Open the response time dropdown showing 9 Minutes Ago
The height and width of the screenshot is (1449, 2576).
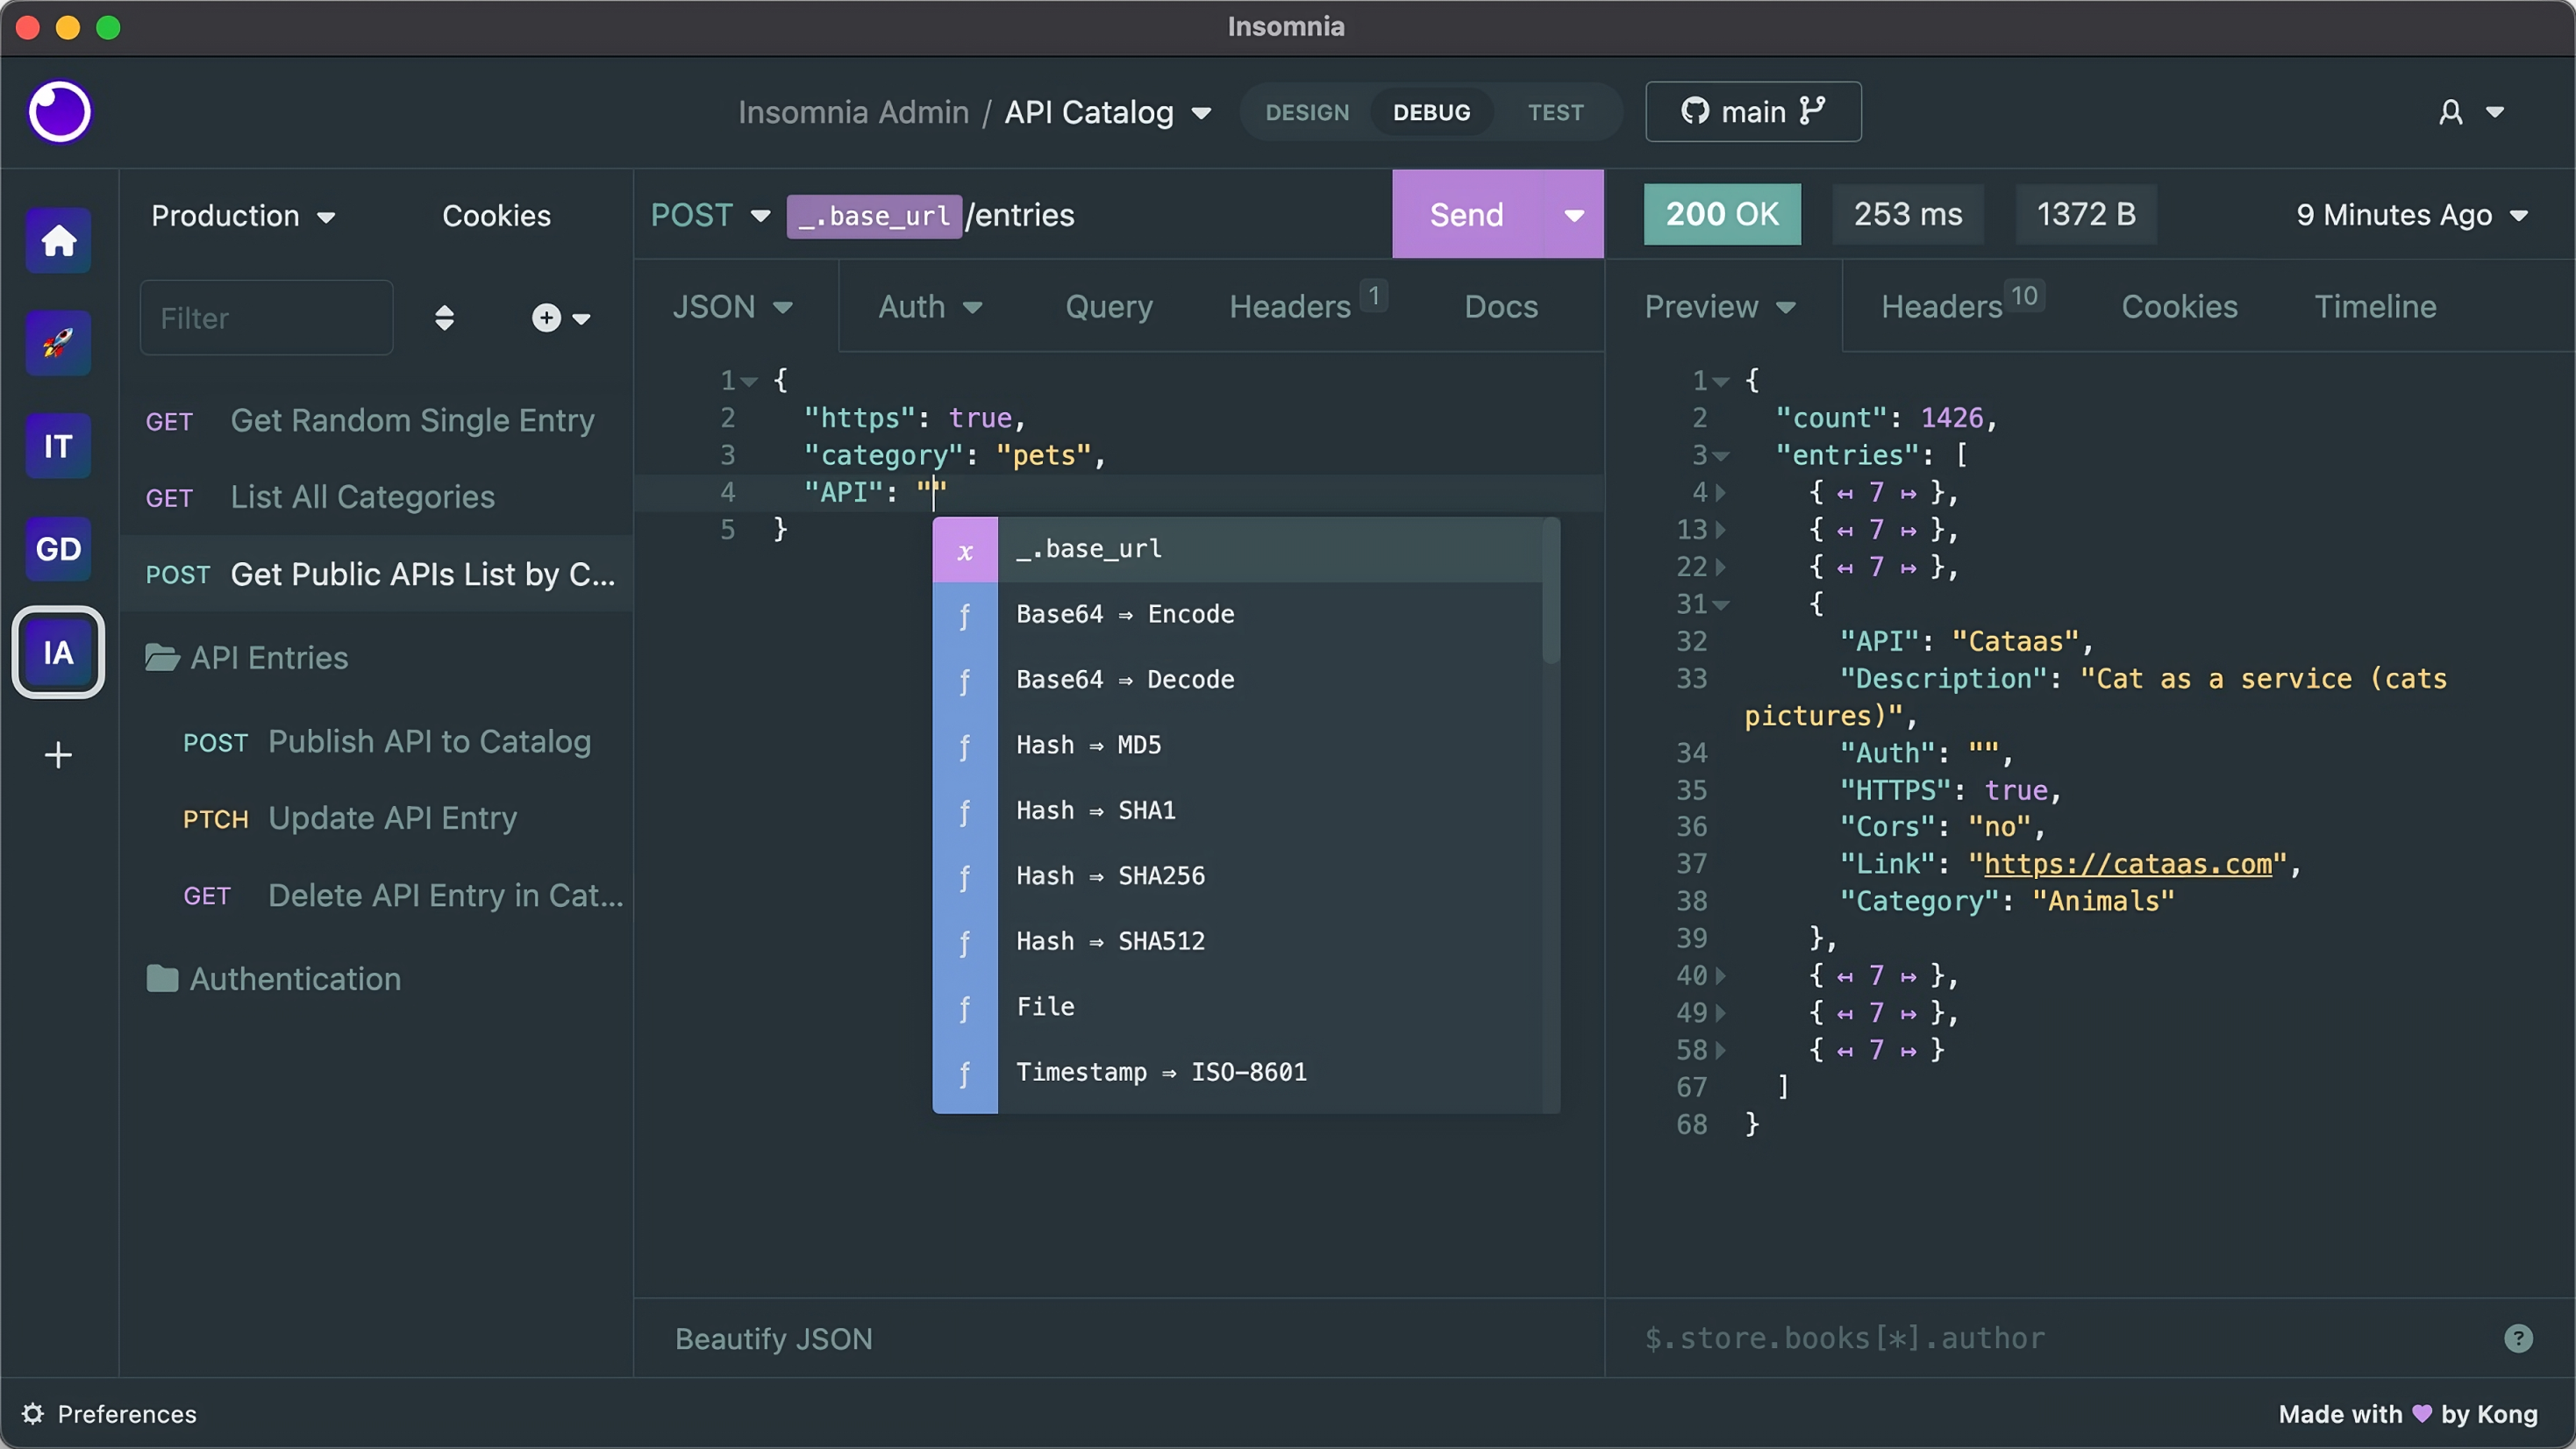pyautogui.click(x=2411, y=214)
